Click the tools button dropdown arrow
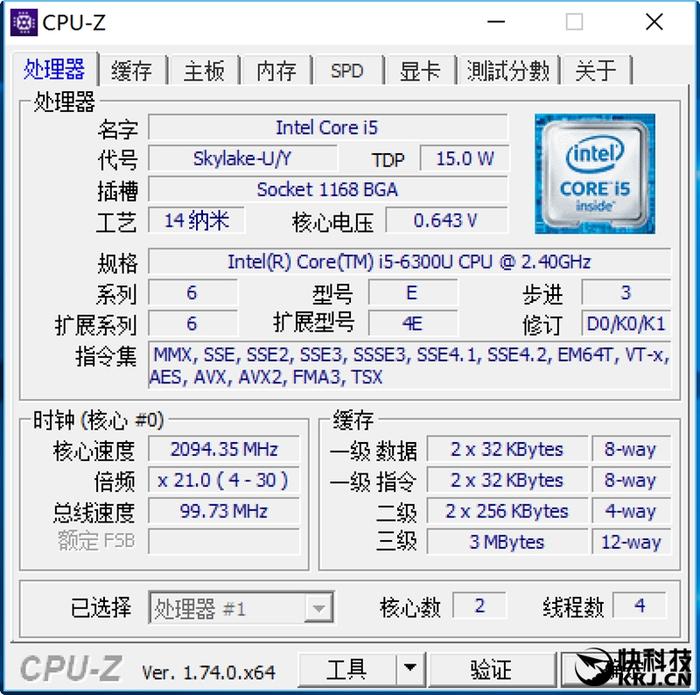 tap(410, 669)
